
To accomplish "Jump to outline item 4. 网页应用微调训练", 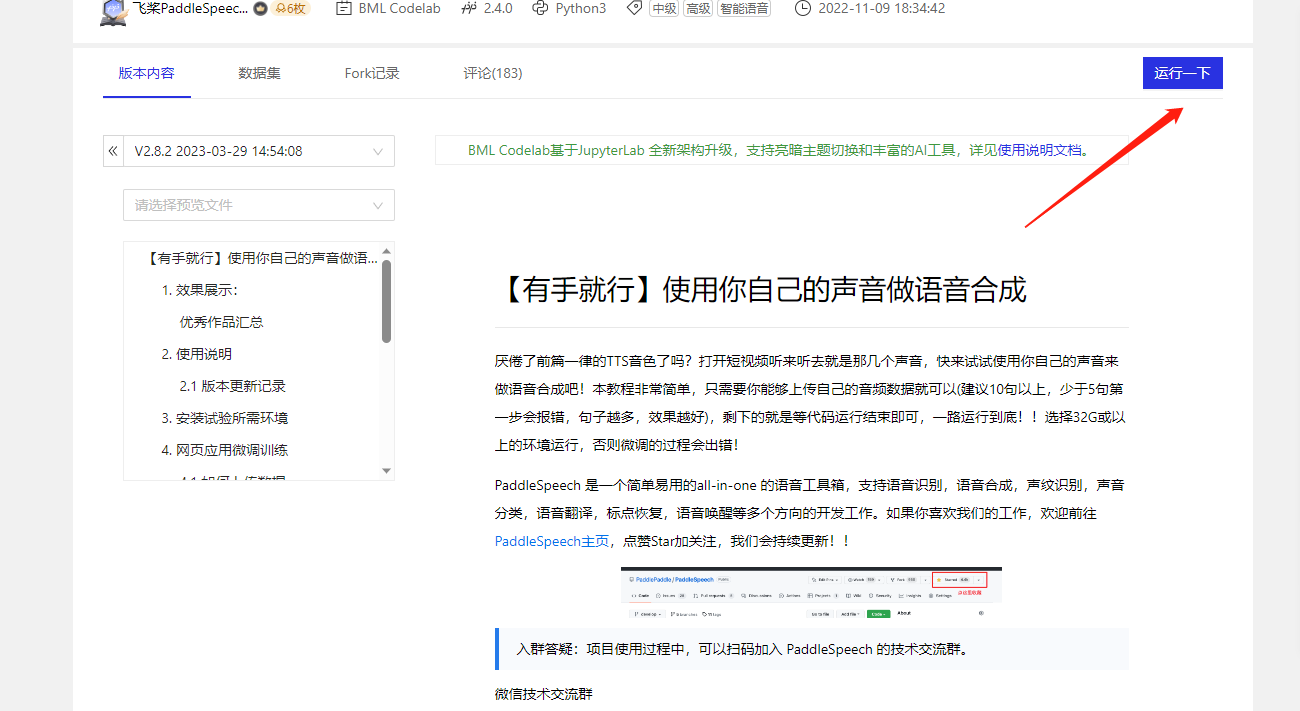I will coord(225,450).
